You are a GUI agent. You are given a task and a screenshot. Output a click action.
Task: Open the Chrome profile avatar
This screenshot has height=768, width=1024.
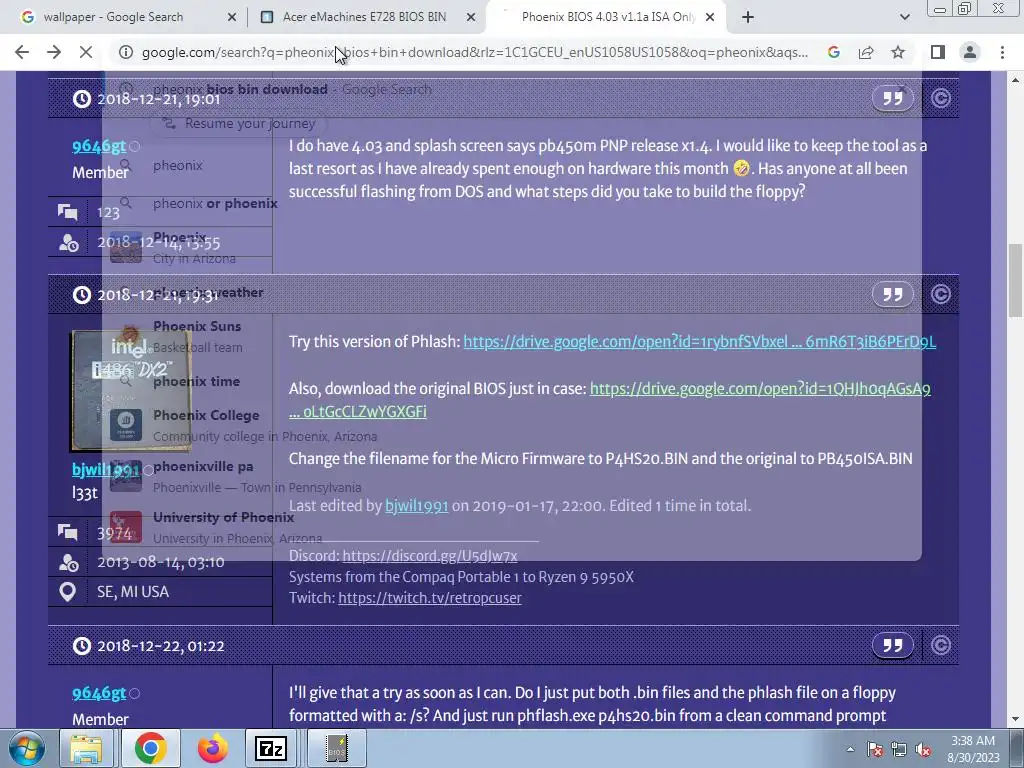point(970,52)
